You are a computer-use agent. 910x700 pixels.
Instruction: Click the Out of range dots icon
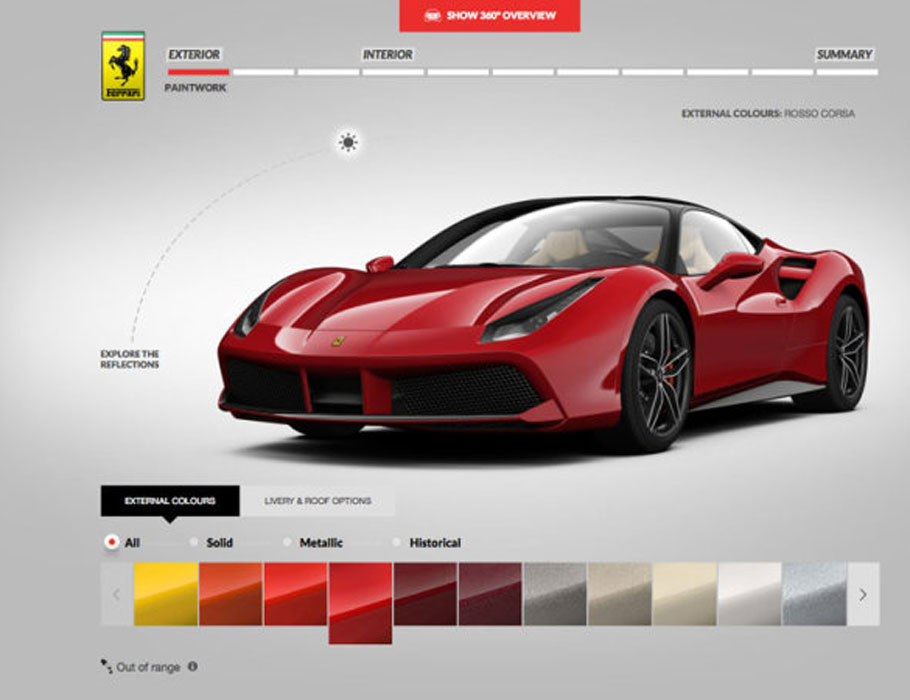pos(106,665)
